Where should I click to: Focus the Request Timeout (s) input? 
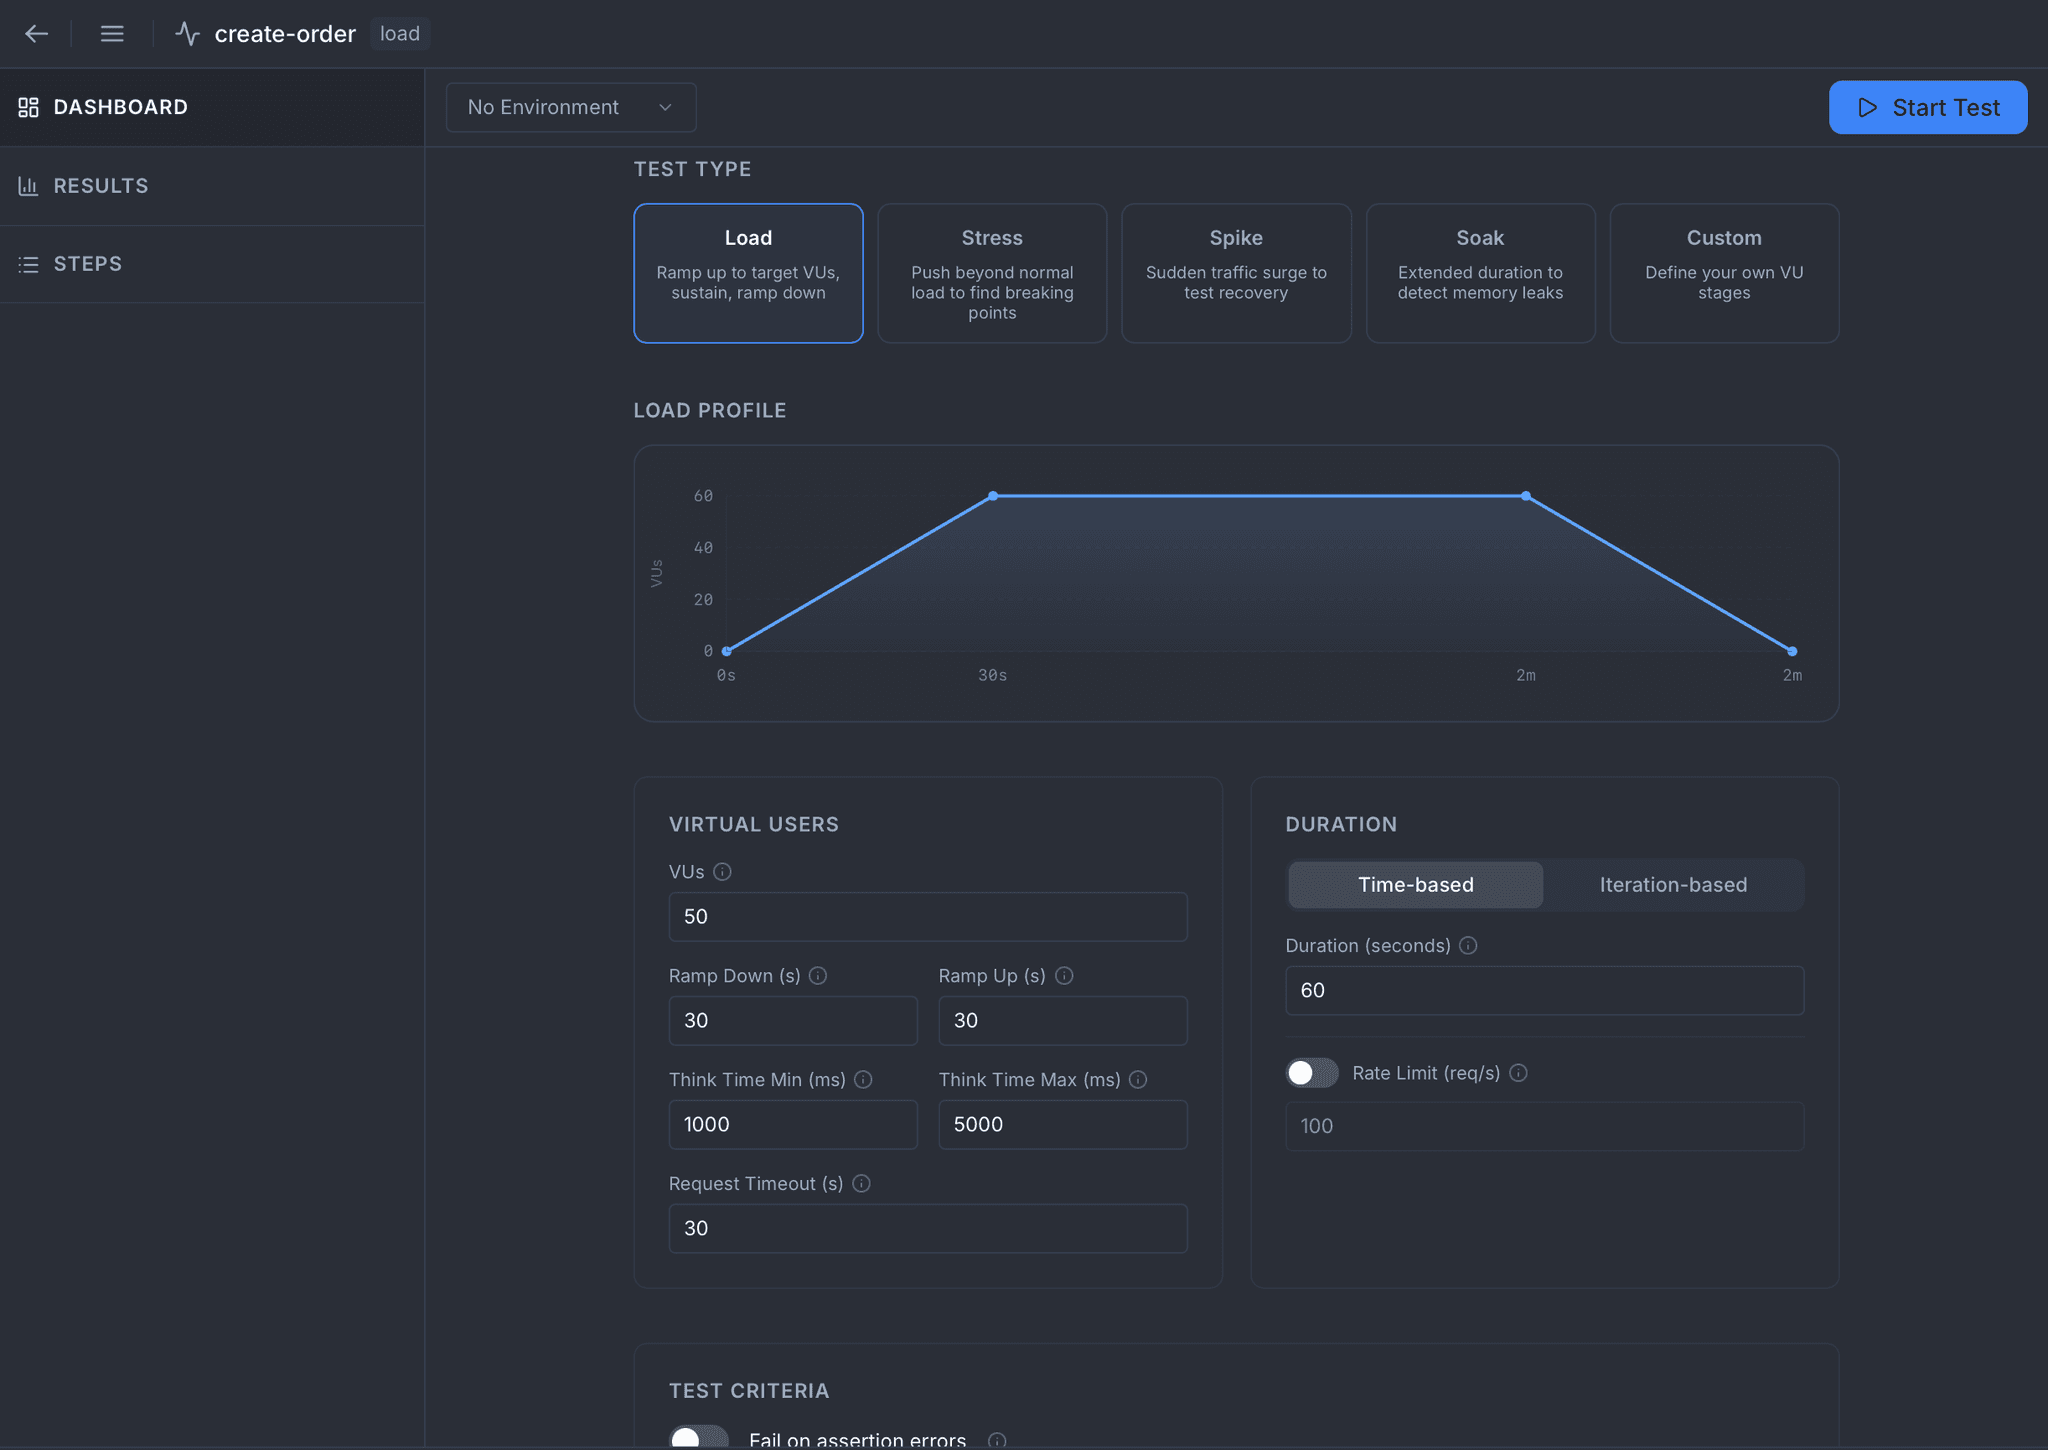click(928, 1229)
